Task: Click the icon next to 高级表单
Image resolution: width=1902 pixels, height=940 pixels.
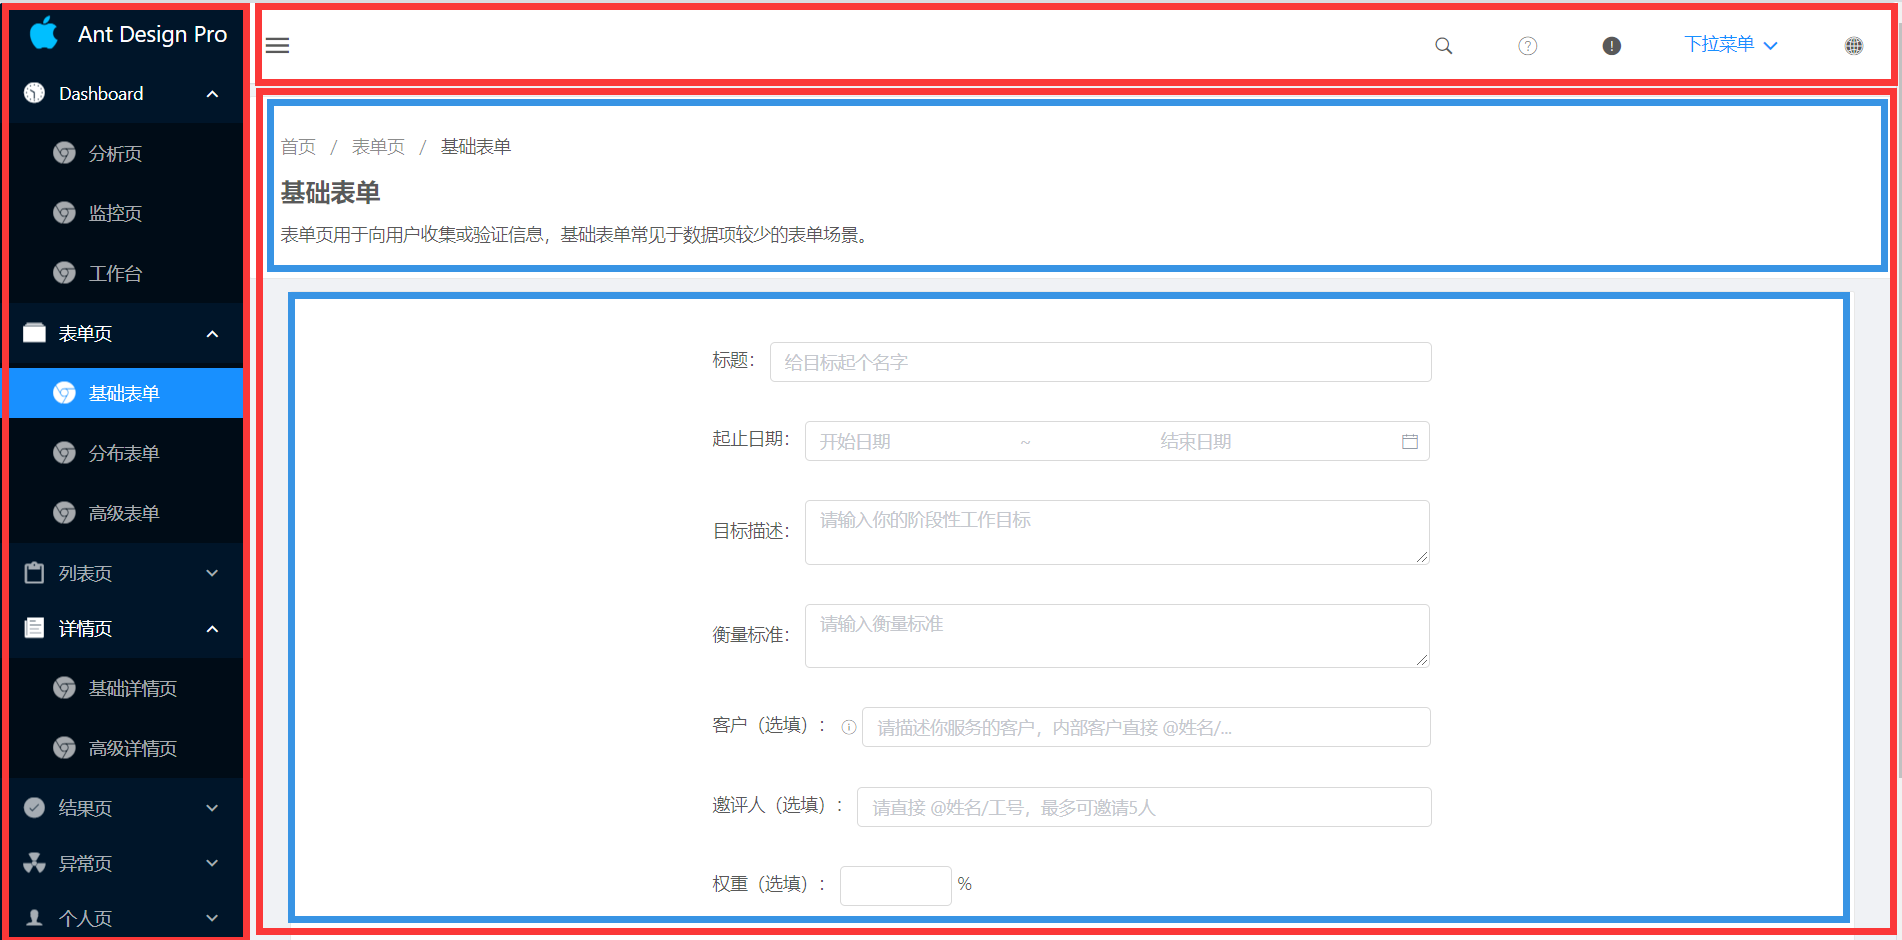Action: (x=64, y=513)
